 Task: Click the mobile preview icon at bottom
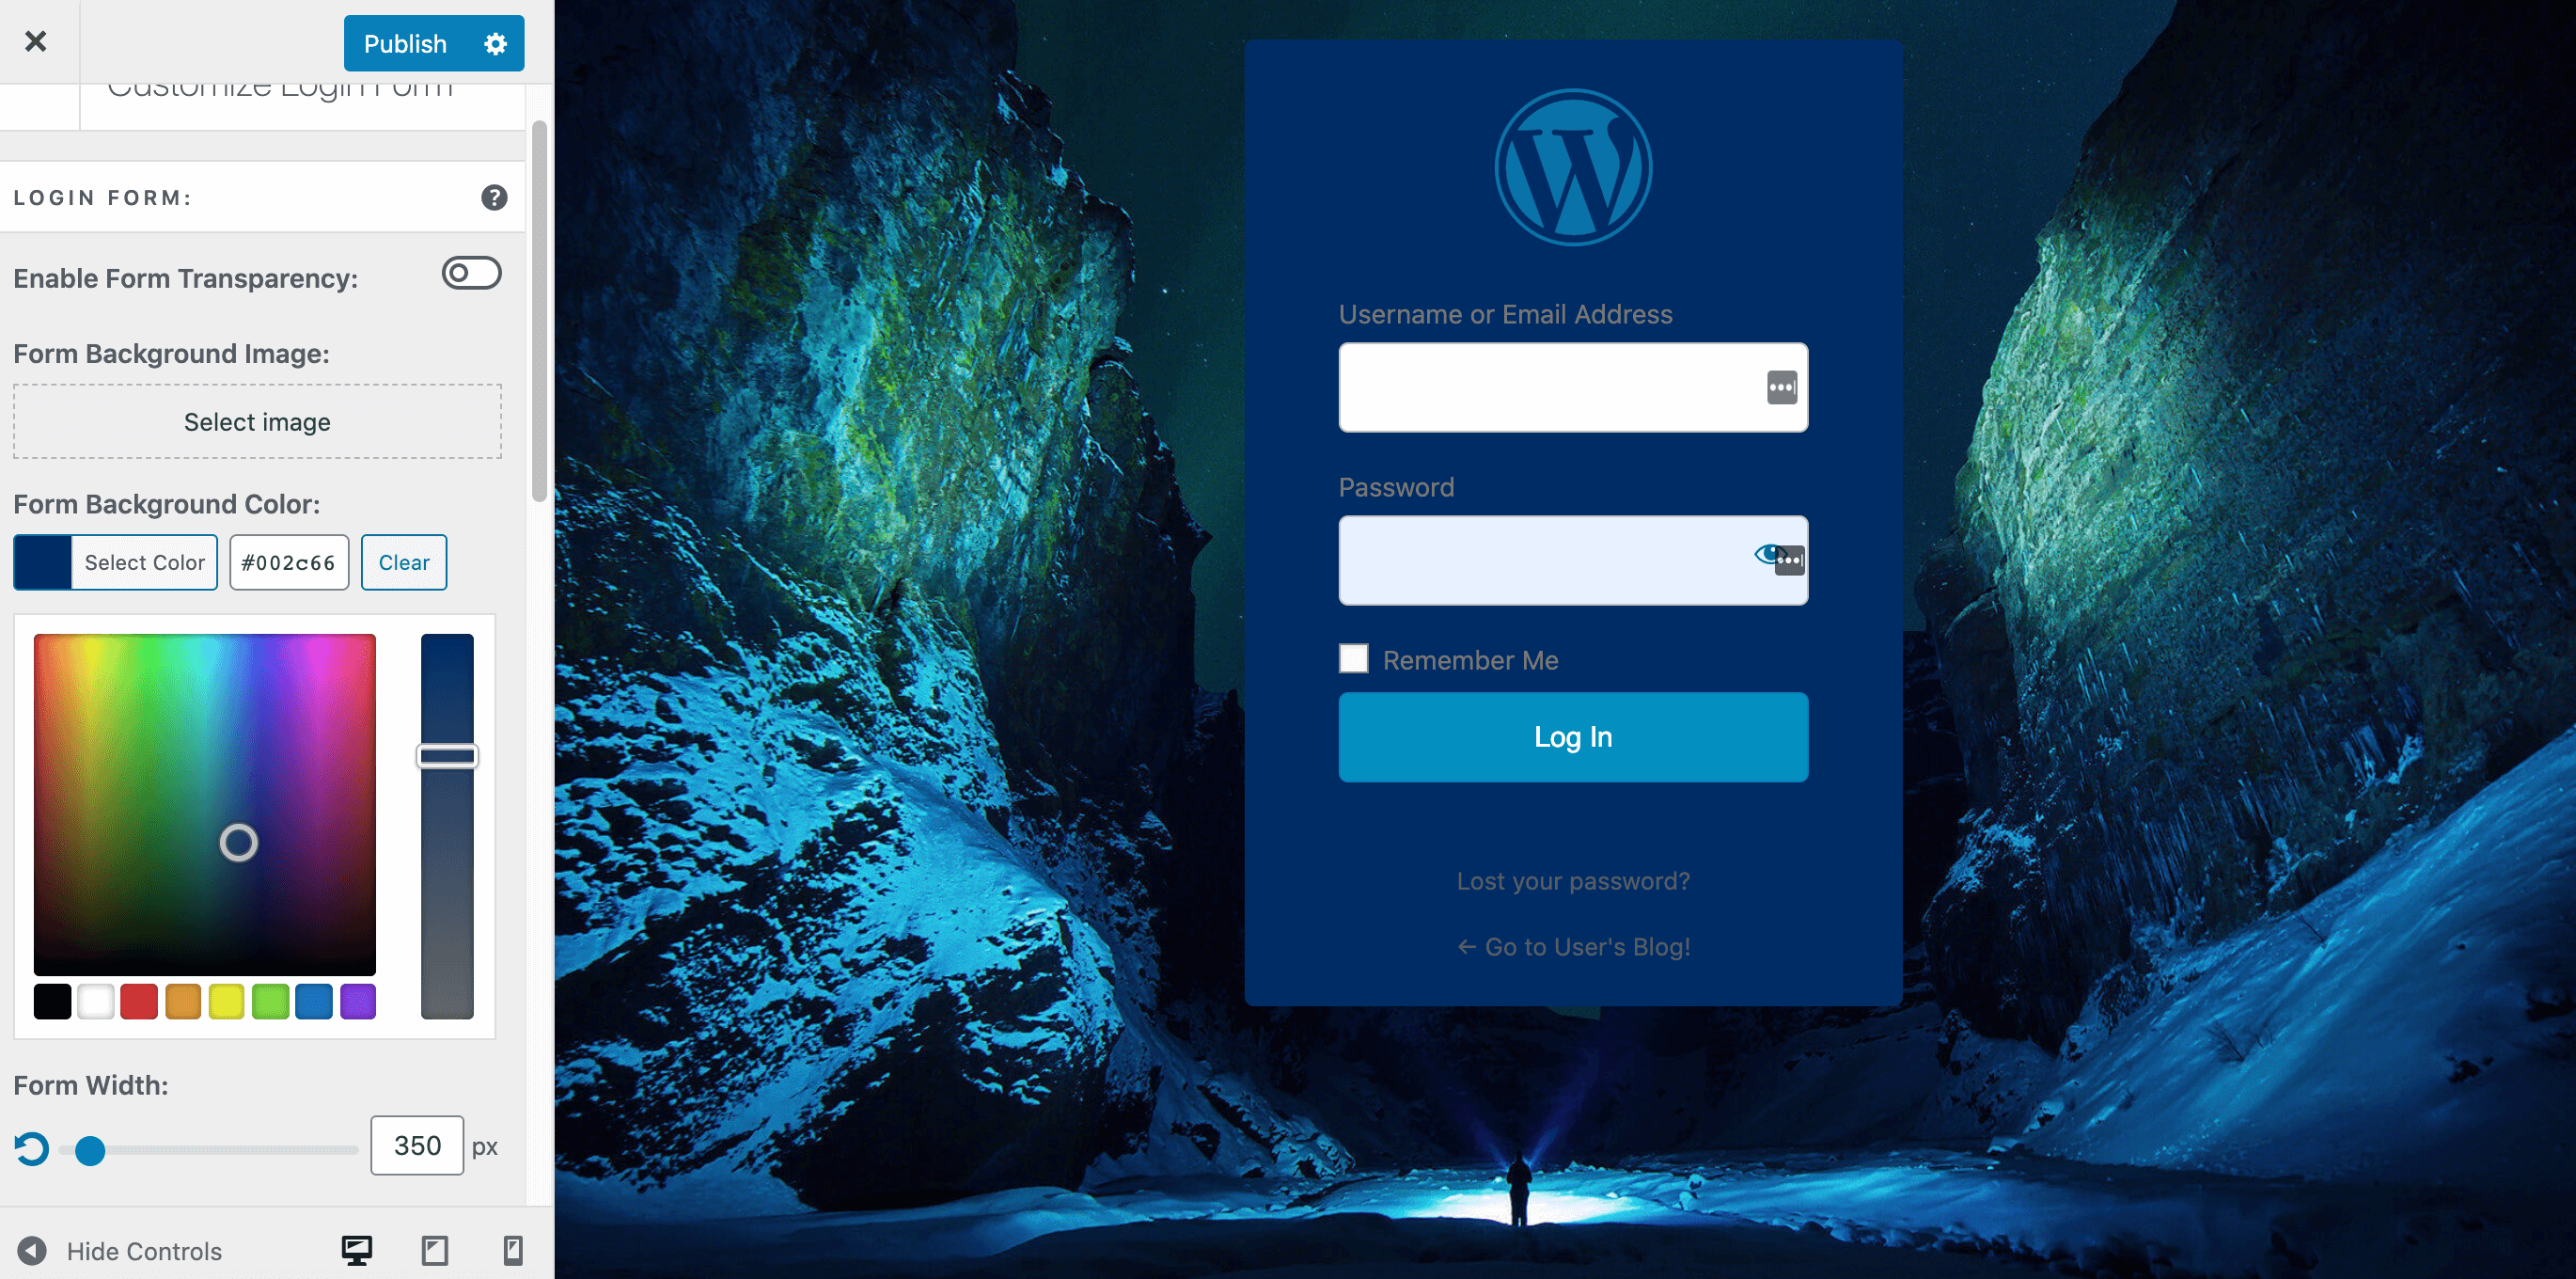point(510,1250)
